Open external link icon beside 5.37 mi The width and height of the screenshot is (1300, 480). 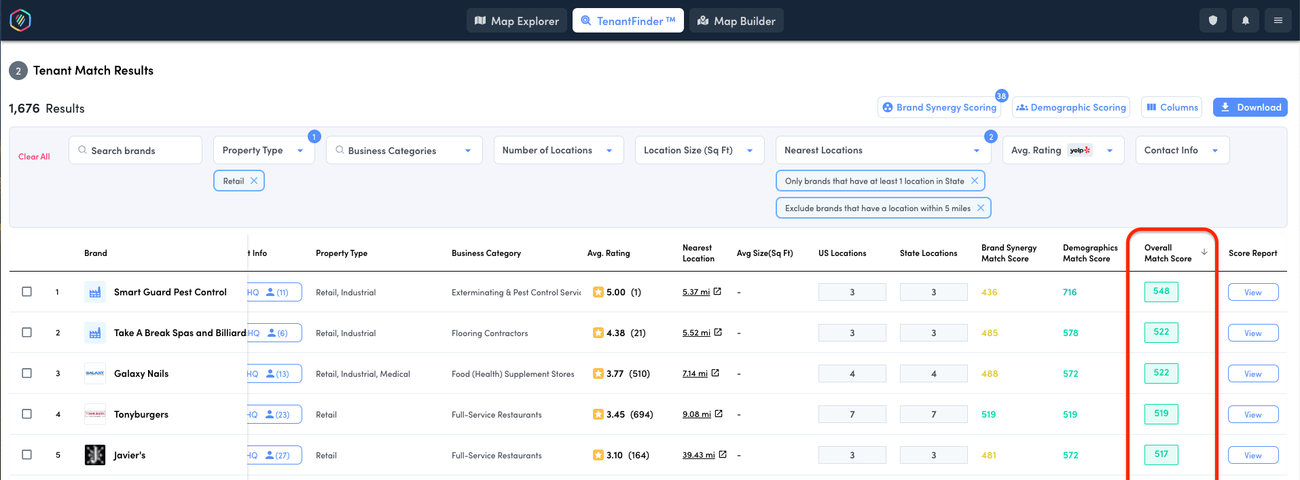pos(718,292)
